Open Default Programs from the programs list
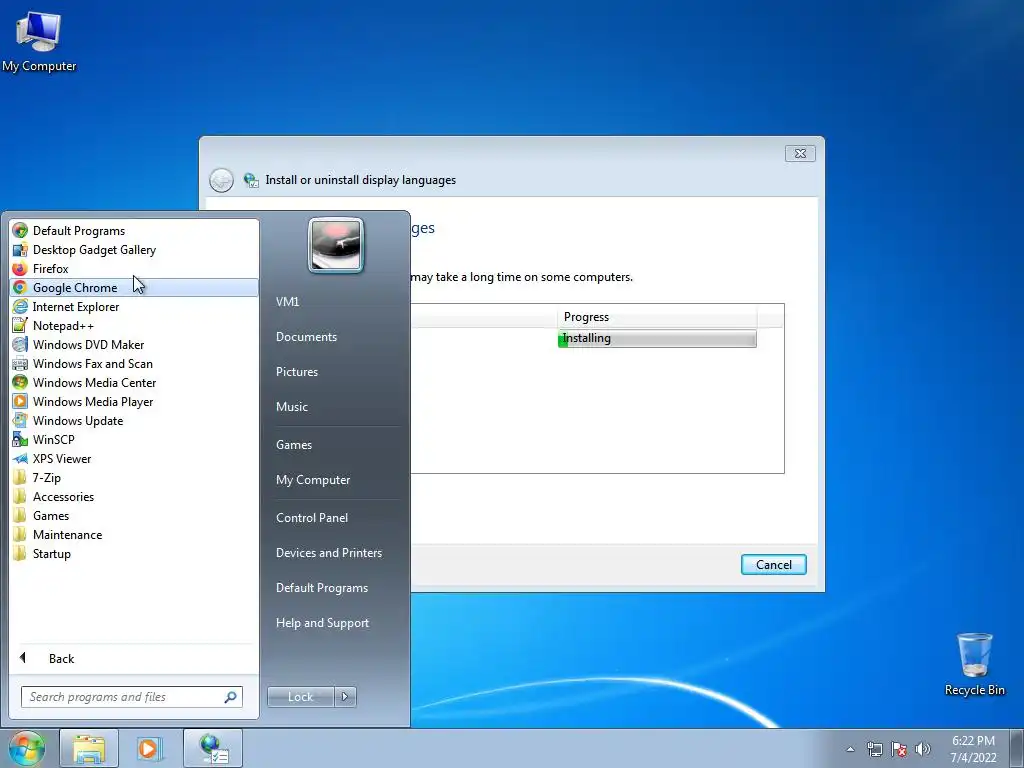The height and width of the screenshot is (768, 1024). (x=134, y=231)
